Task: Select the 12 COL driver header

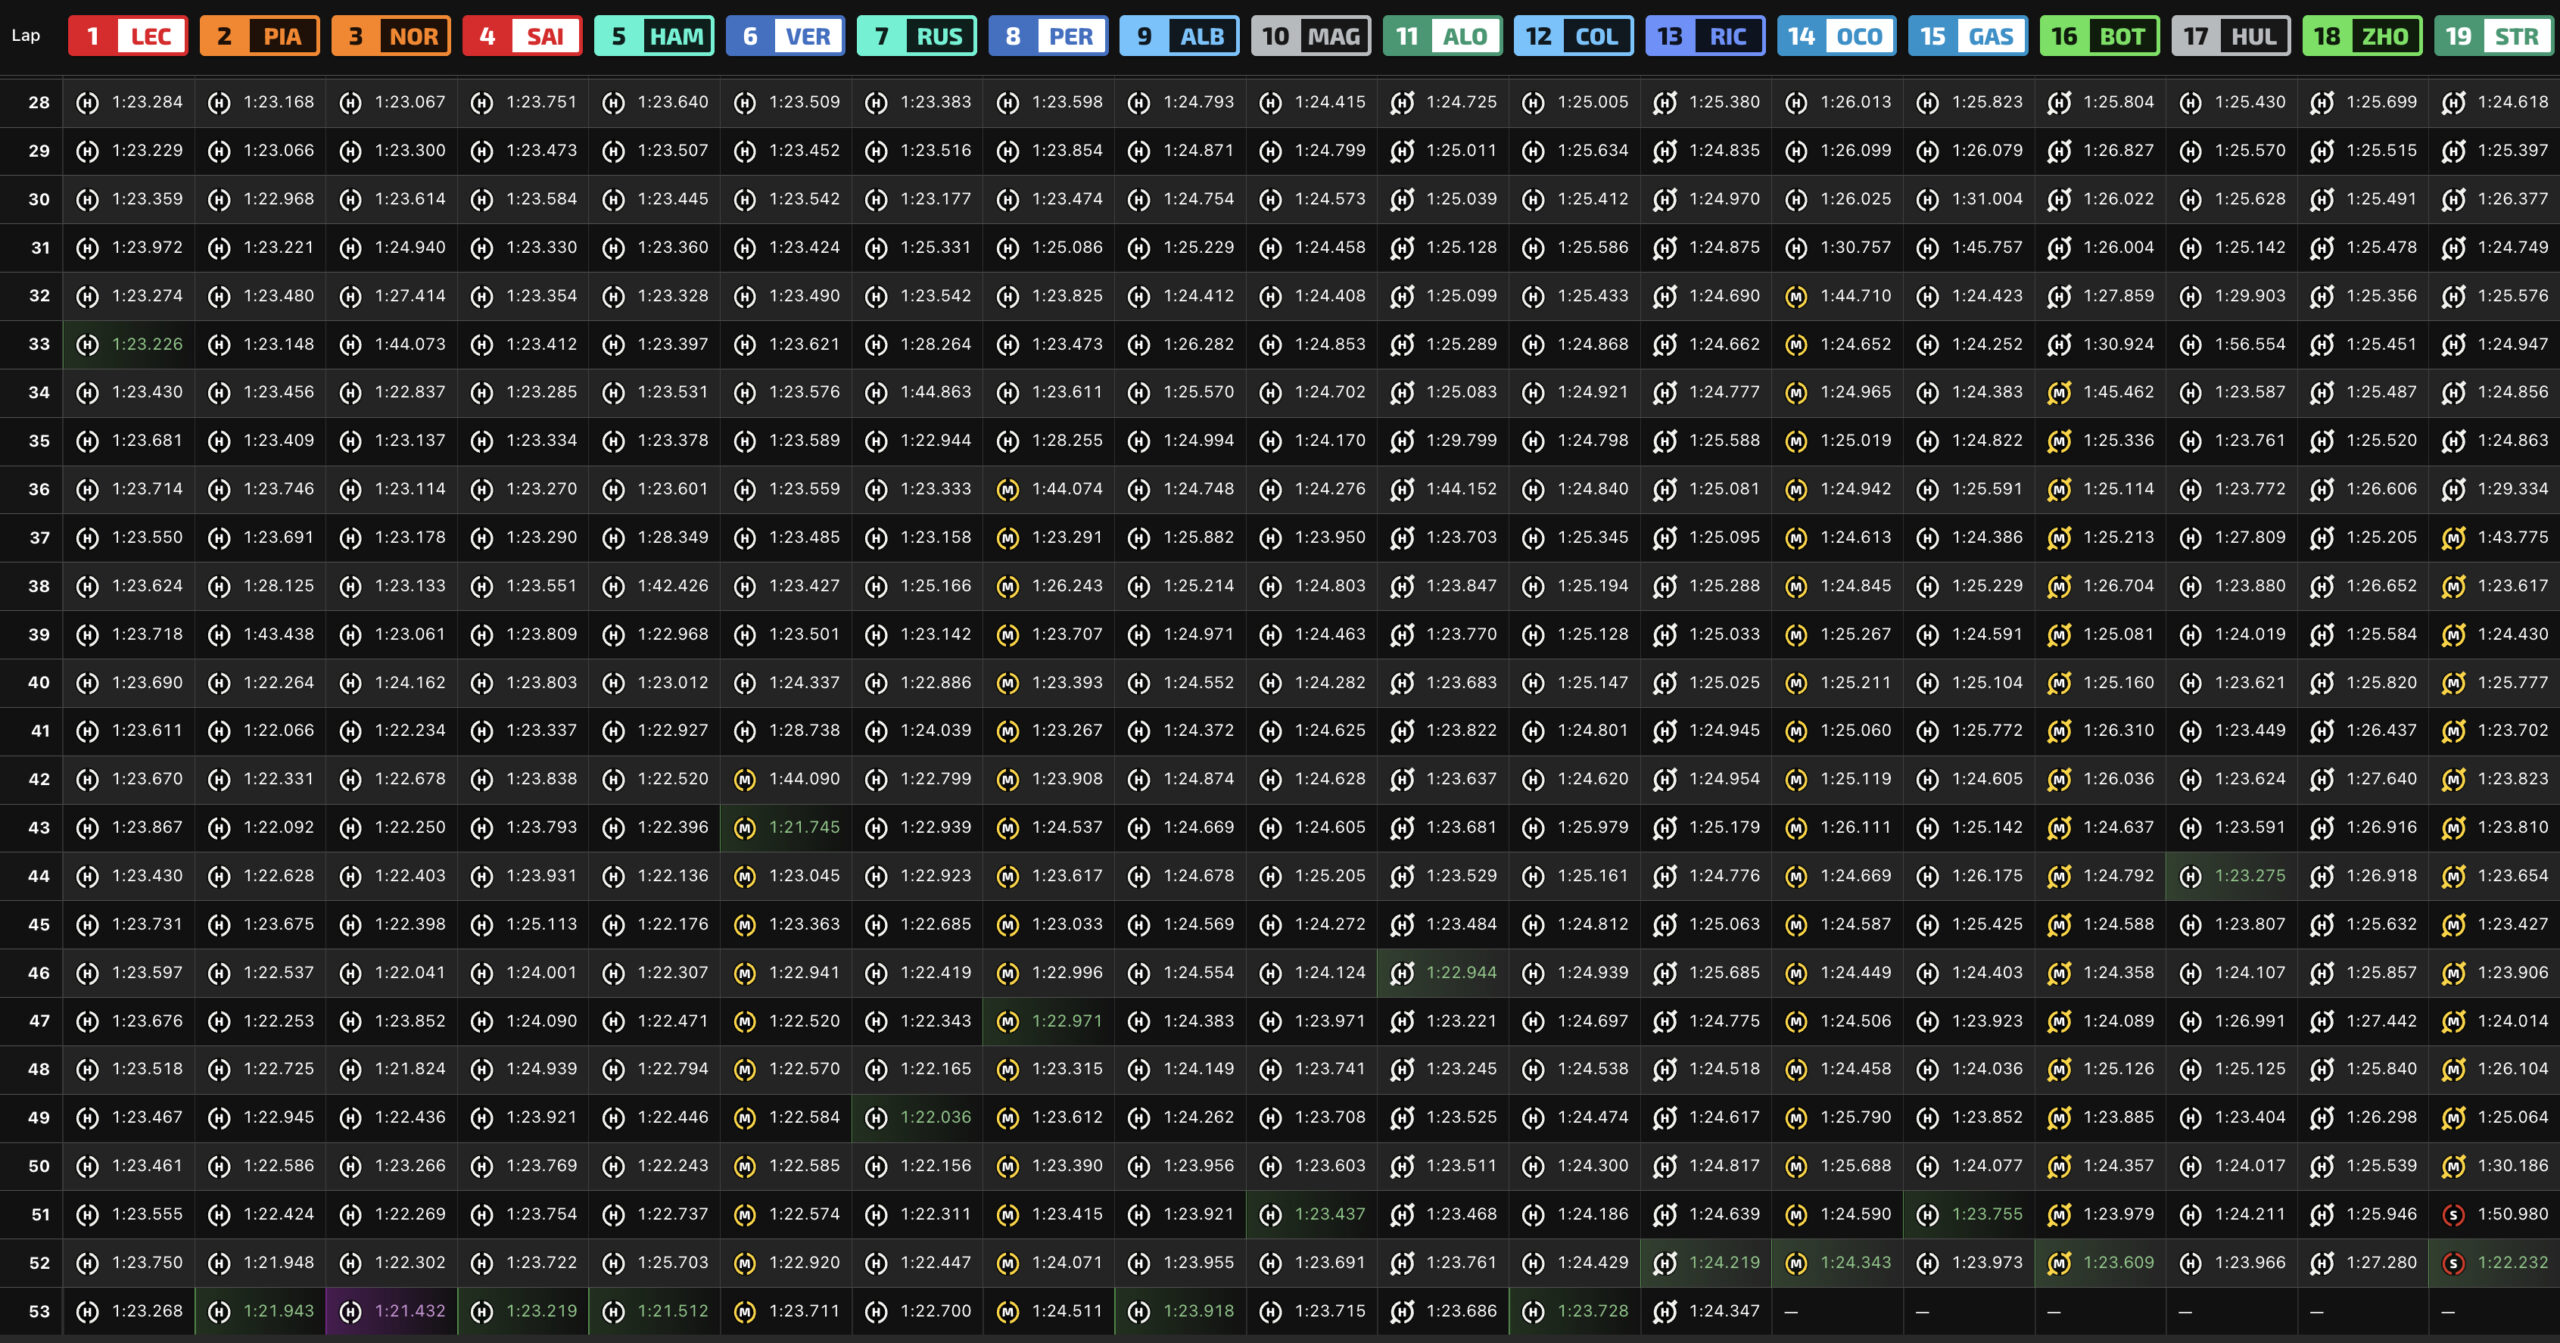Action: pyautogui.click(x=1574, y=37)
